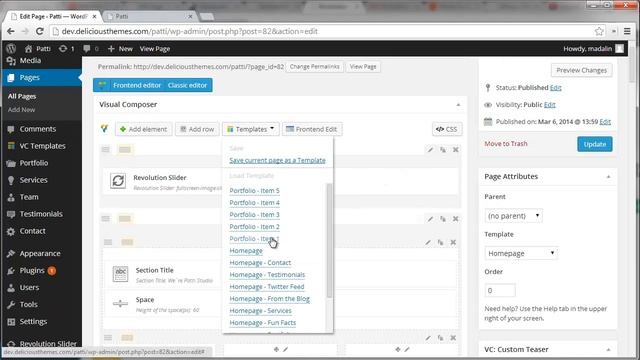The image size is (640, 360).
Task: Click the Edit link next to Visibility
Action: point(549,105)
